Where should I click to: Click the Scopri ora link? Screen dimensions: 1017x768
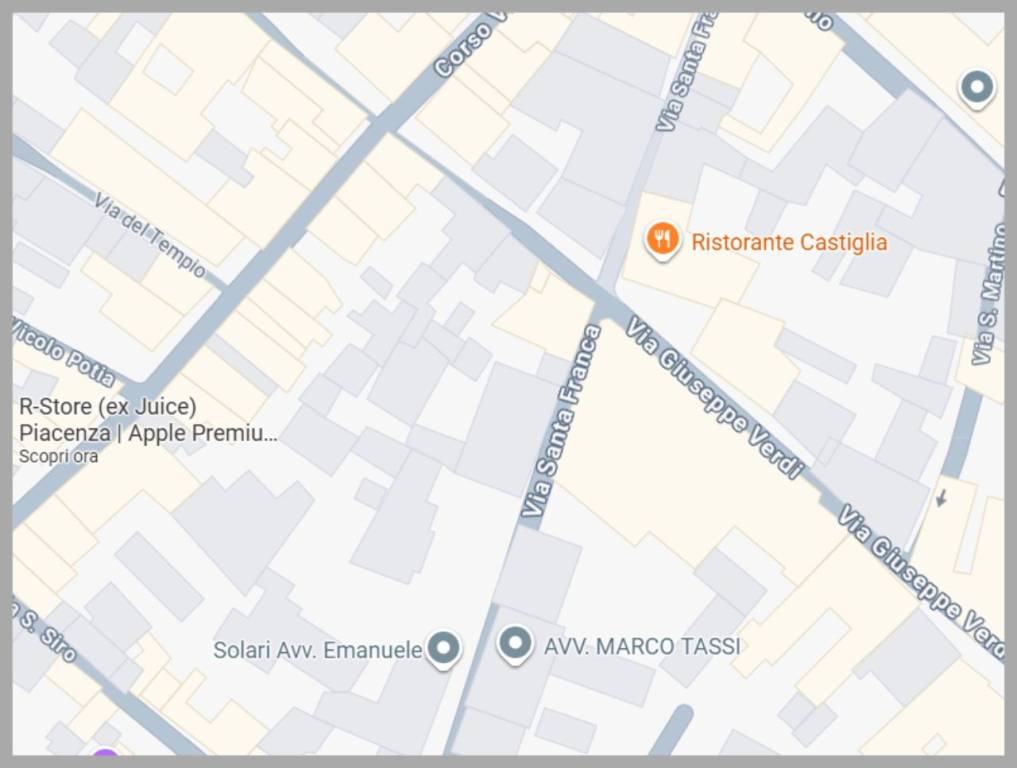[x=58, y=456]
